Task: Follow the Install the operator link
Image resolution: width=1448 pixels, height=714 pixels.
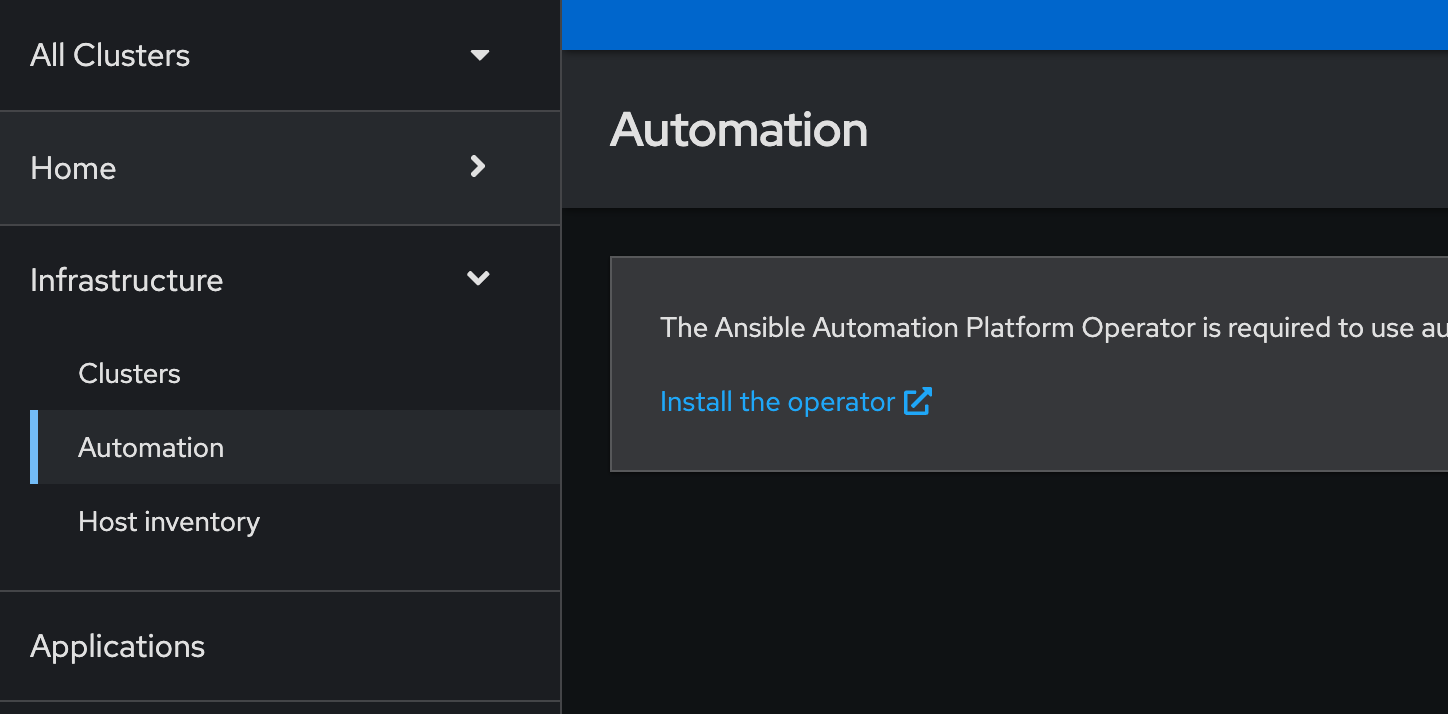Action: [x=777, y=402]
